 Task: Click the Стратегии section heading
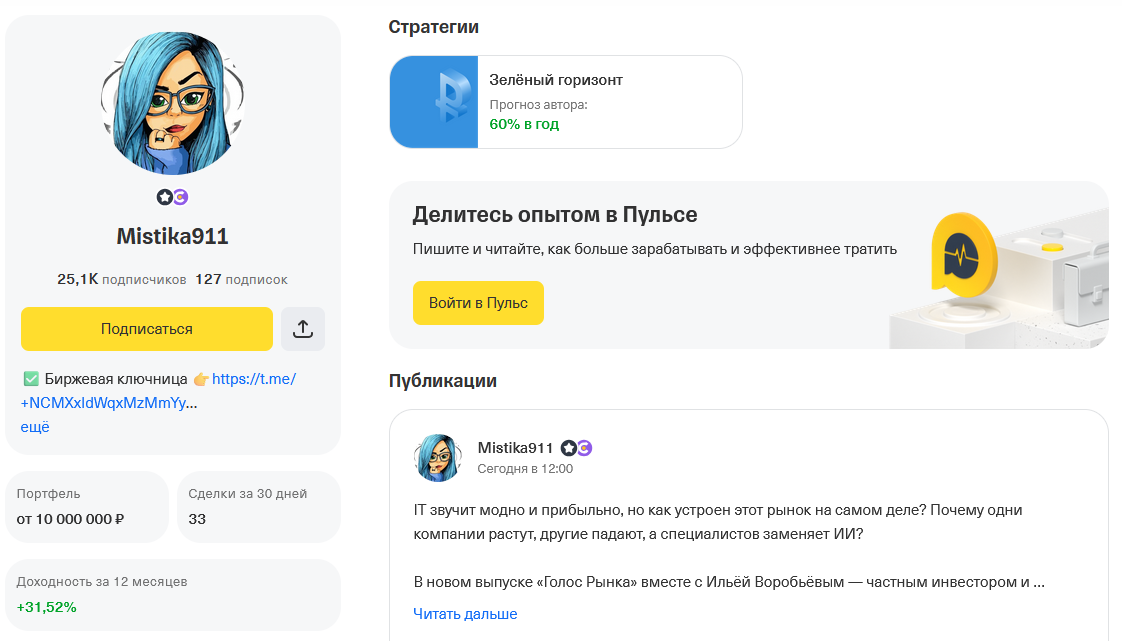[434, 27]
